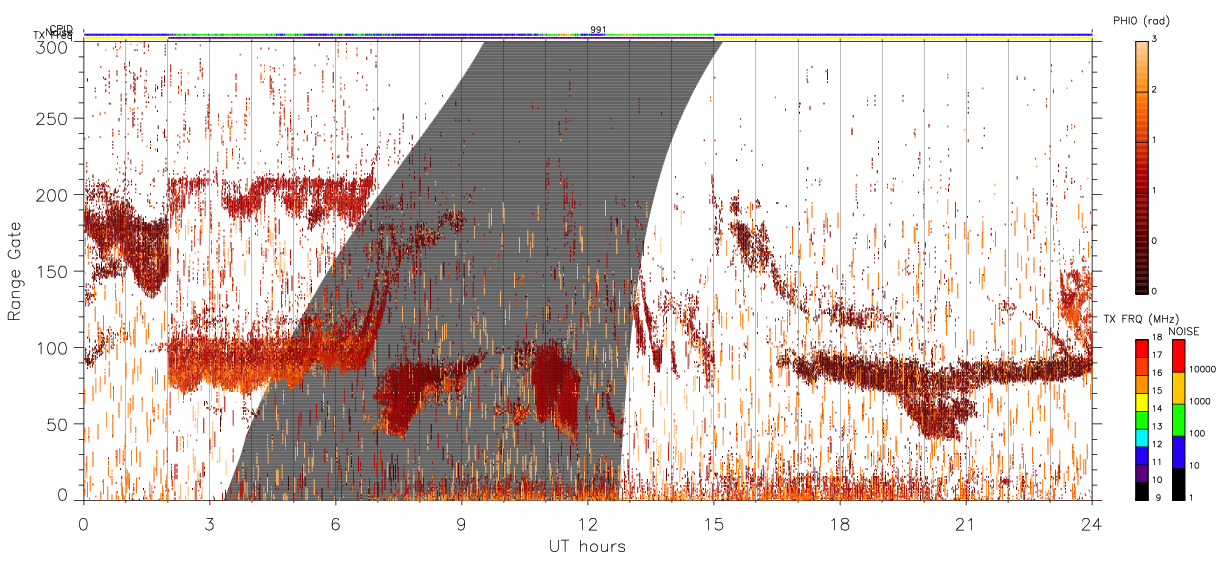
Task: Click '24' tick on UT hours axis
Action: pos(1092,524)
